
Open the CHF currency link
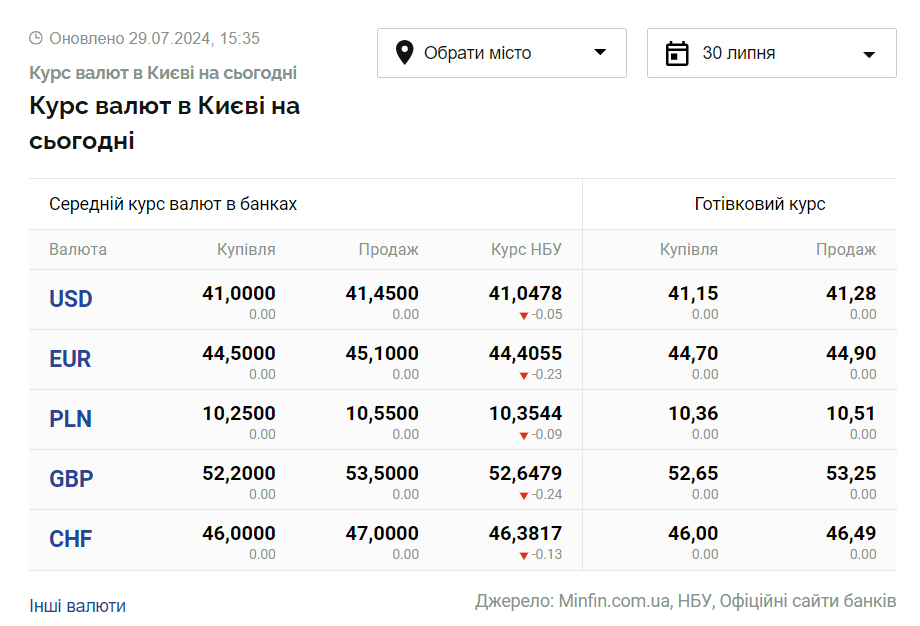pos(70,539)
